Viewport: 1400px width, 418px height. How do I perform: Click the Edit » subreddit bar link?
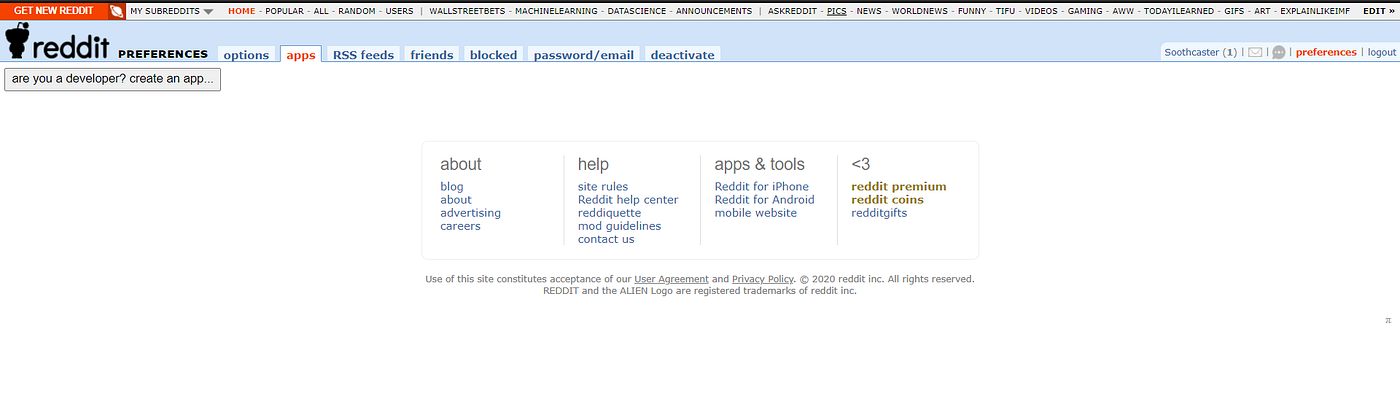coord(1379,11)
